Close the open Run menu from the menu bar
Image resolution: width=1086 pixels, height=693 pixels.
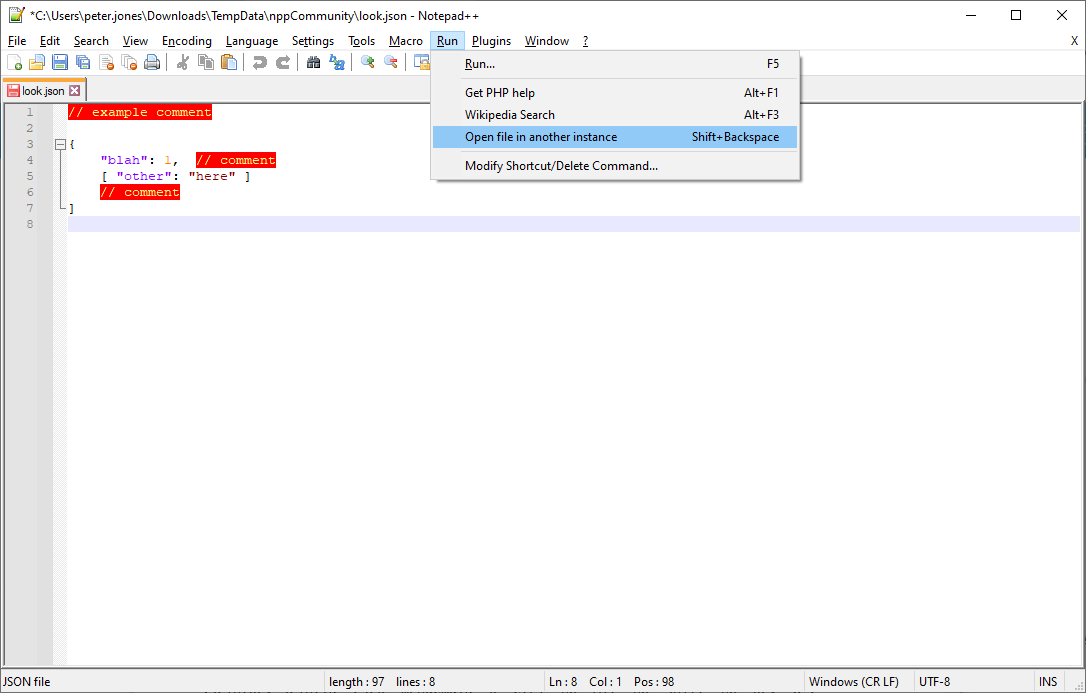(x=447, y=41)
